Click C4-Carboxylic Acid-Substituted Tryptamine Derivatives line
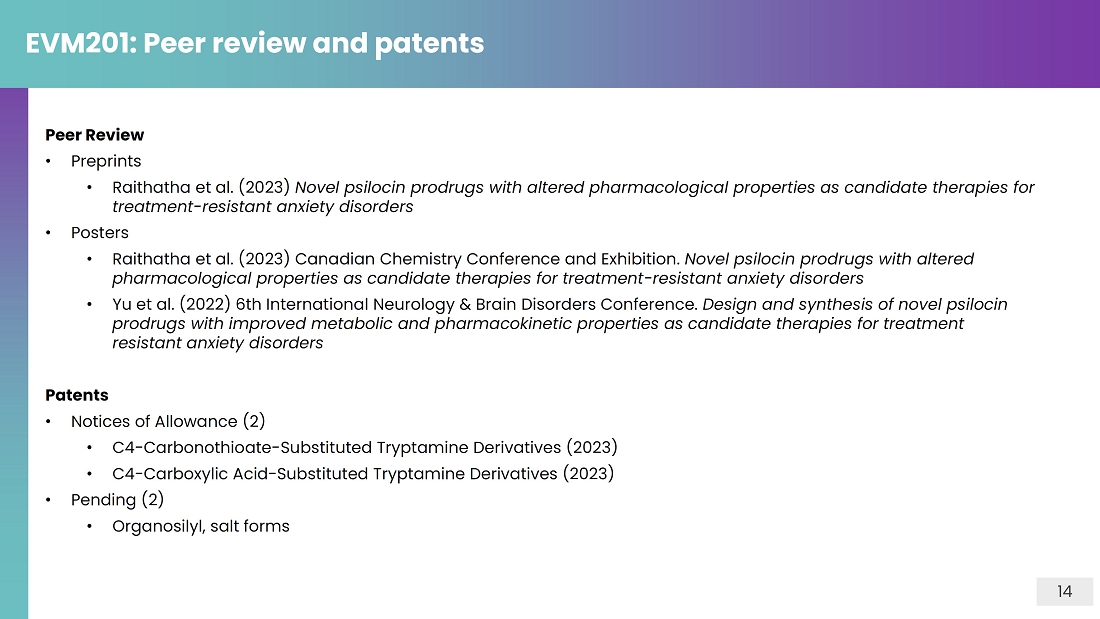1100x619 pixels. [x=363, y=474]
